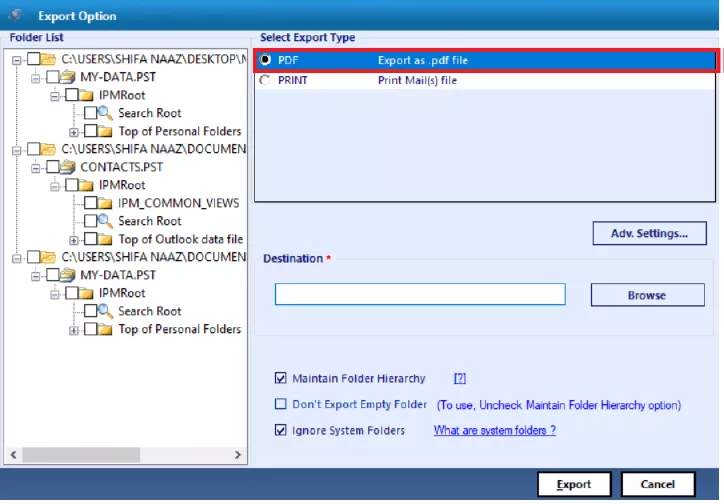The width and height of the screenshot is (724, 504).
Task: Focus the Destination path text field
Action: [420, 294]
